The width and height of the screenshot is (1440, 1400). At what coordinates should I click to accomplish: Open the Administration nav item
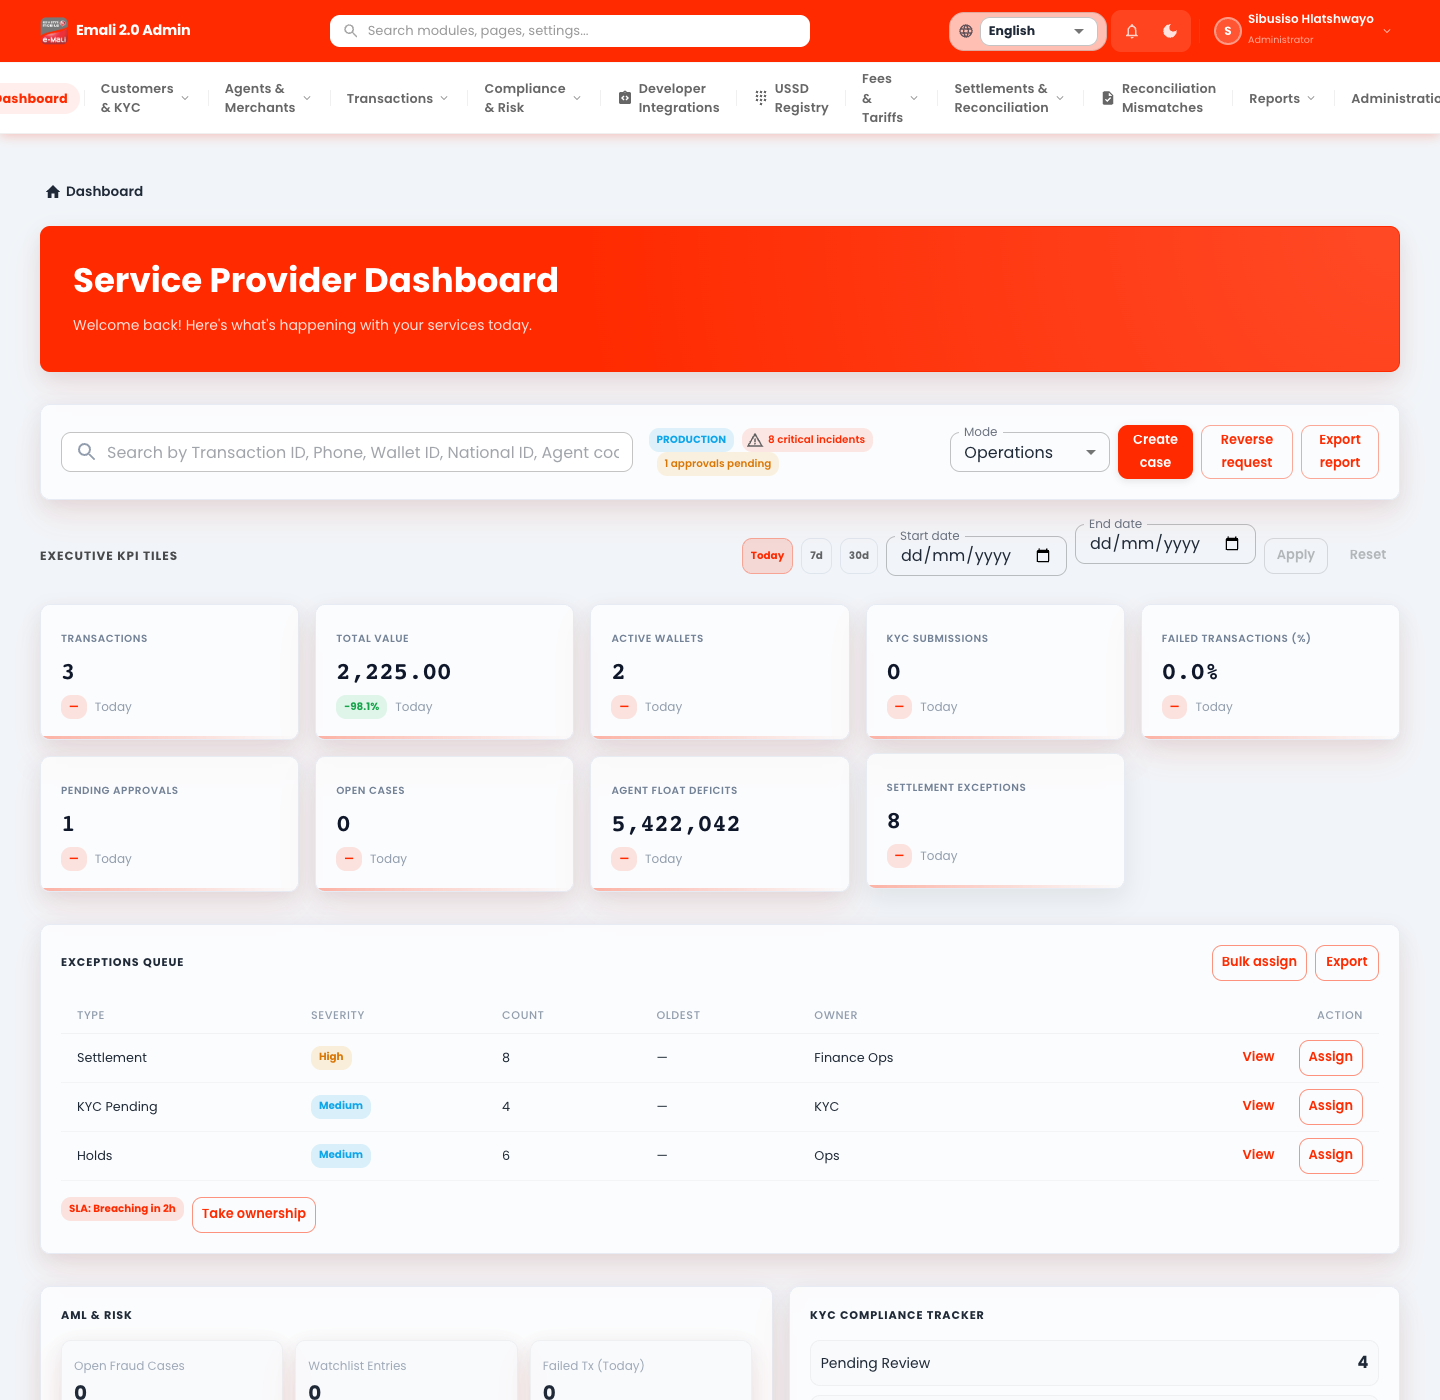tap(1395, 98)
